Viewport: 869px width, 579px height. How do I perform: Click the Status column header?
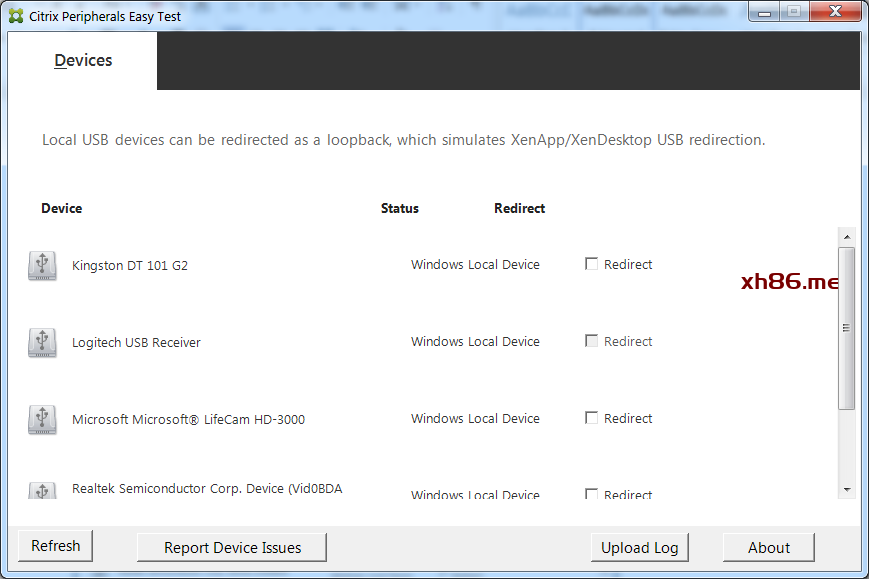point(400,208)
